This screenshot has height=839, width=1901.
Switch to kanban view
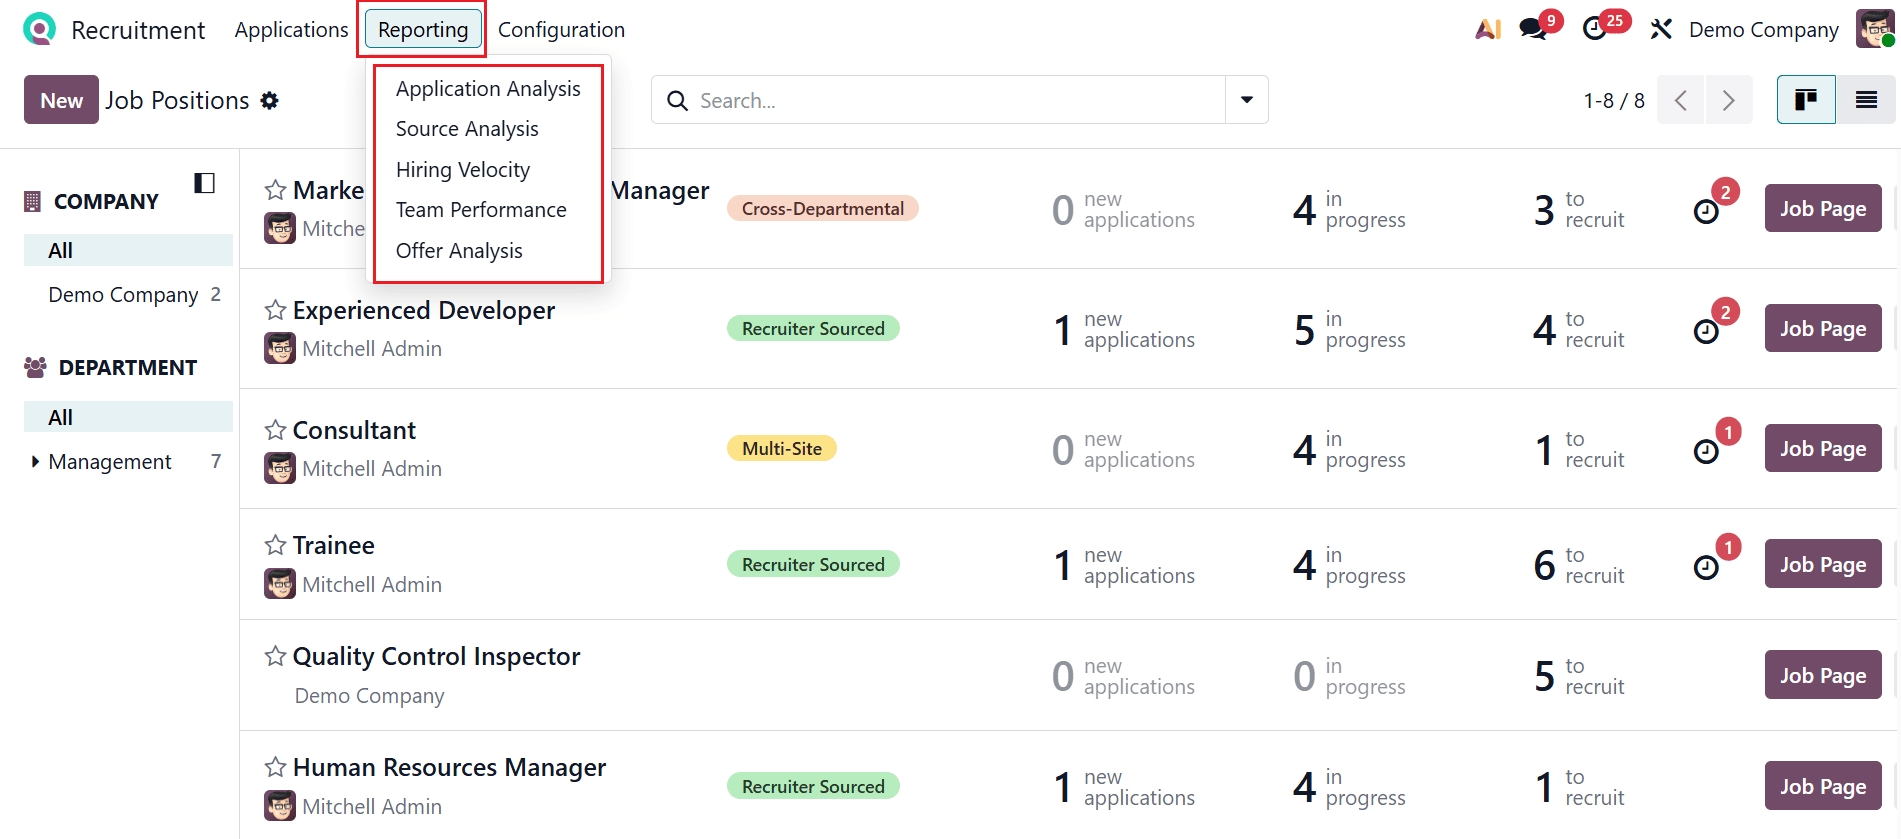pyautogui.click(x=1806, y=99)
